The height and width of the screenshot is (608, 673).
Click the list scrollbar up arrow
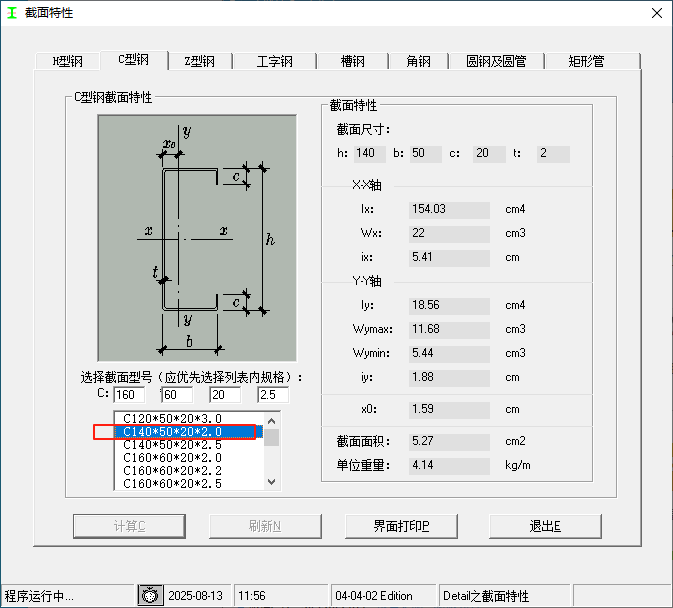click(271, 421)
